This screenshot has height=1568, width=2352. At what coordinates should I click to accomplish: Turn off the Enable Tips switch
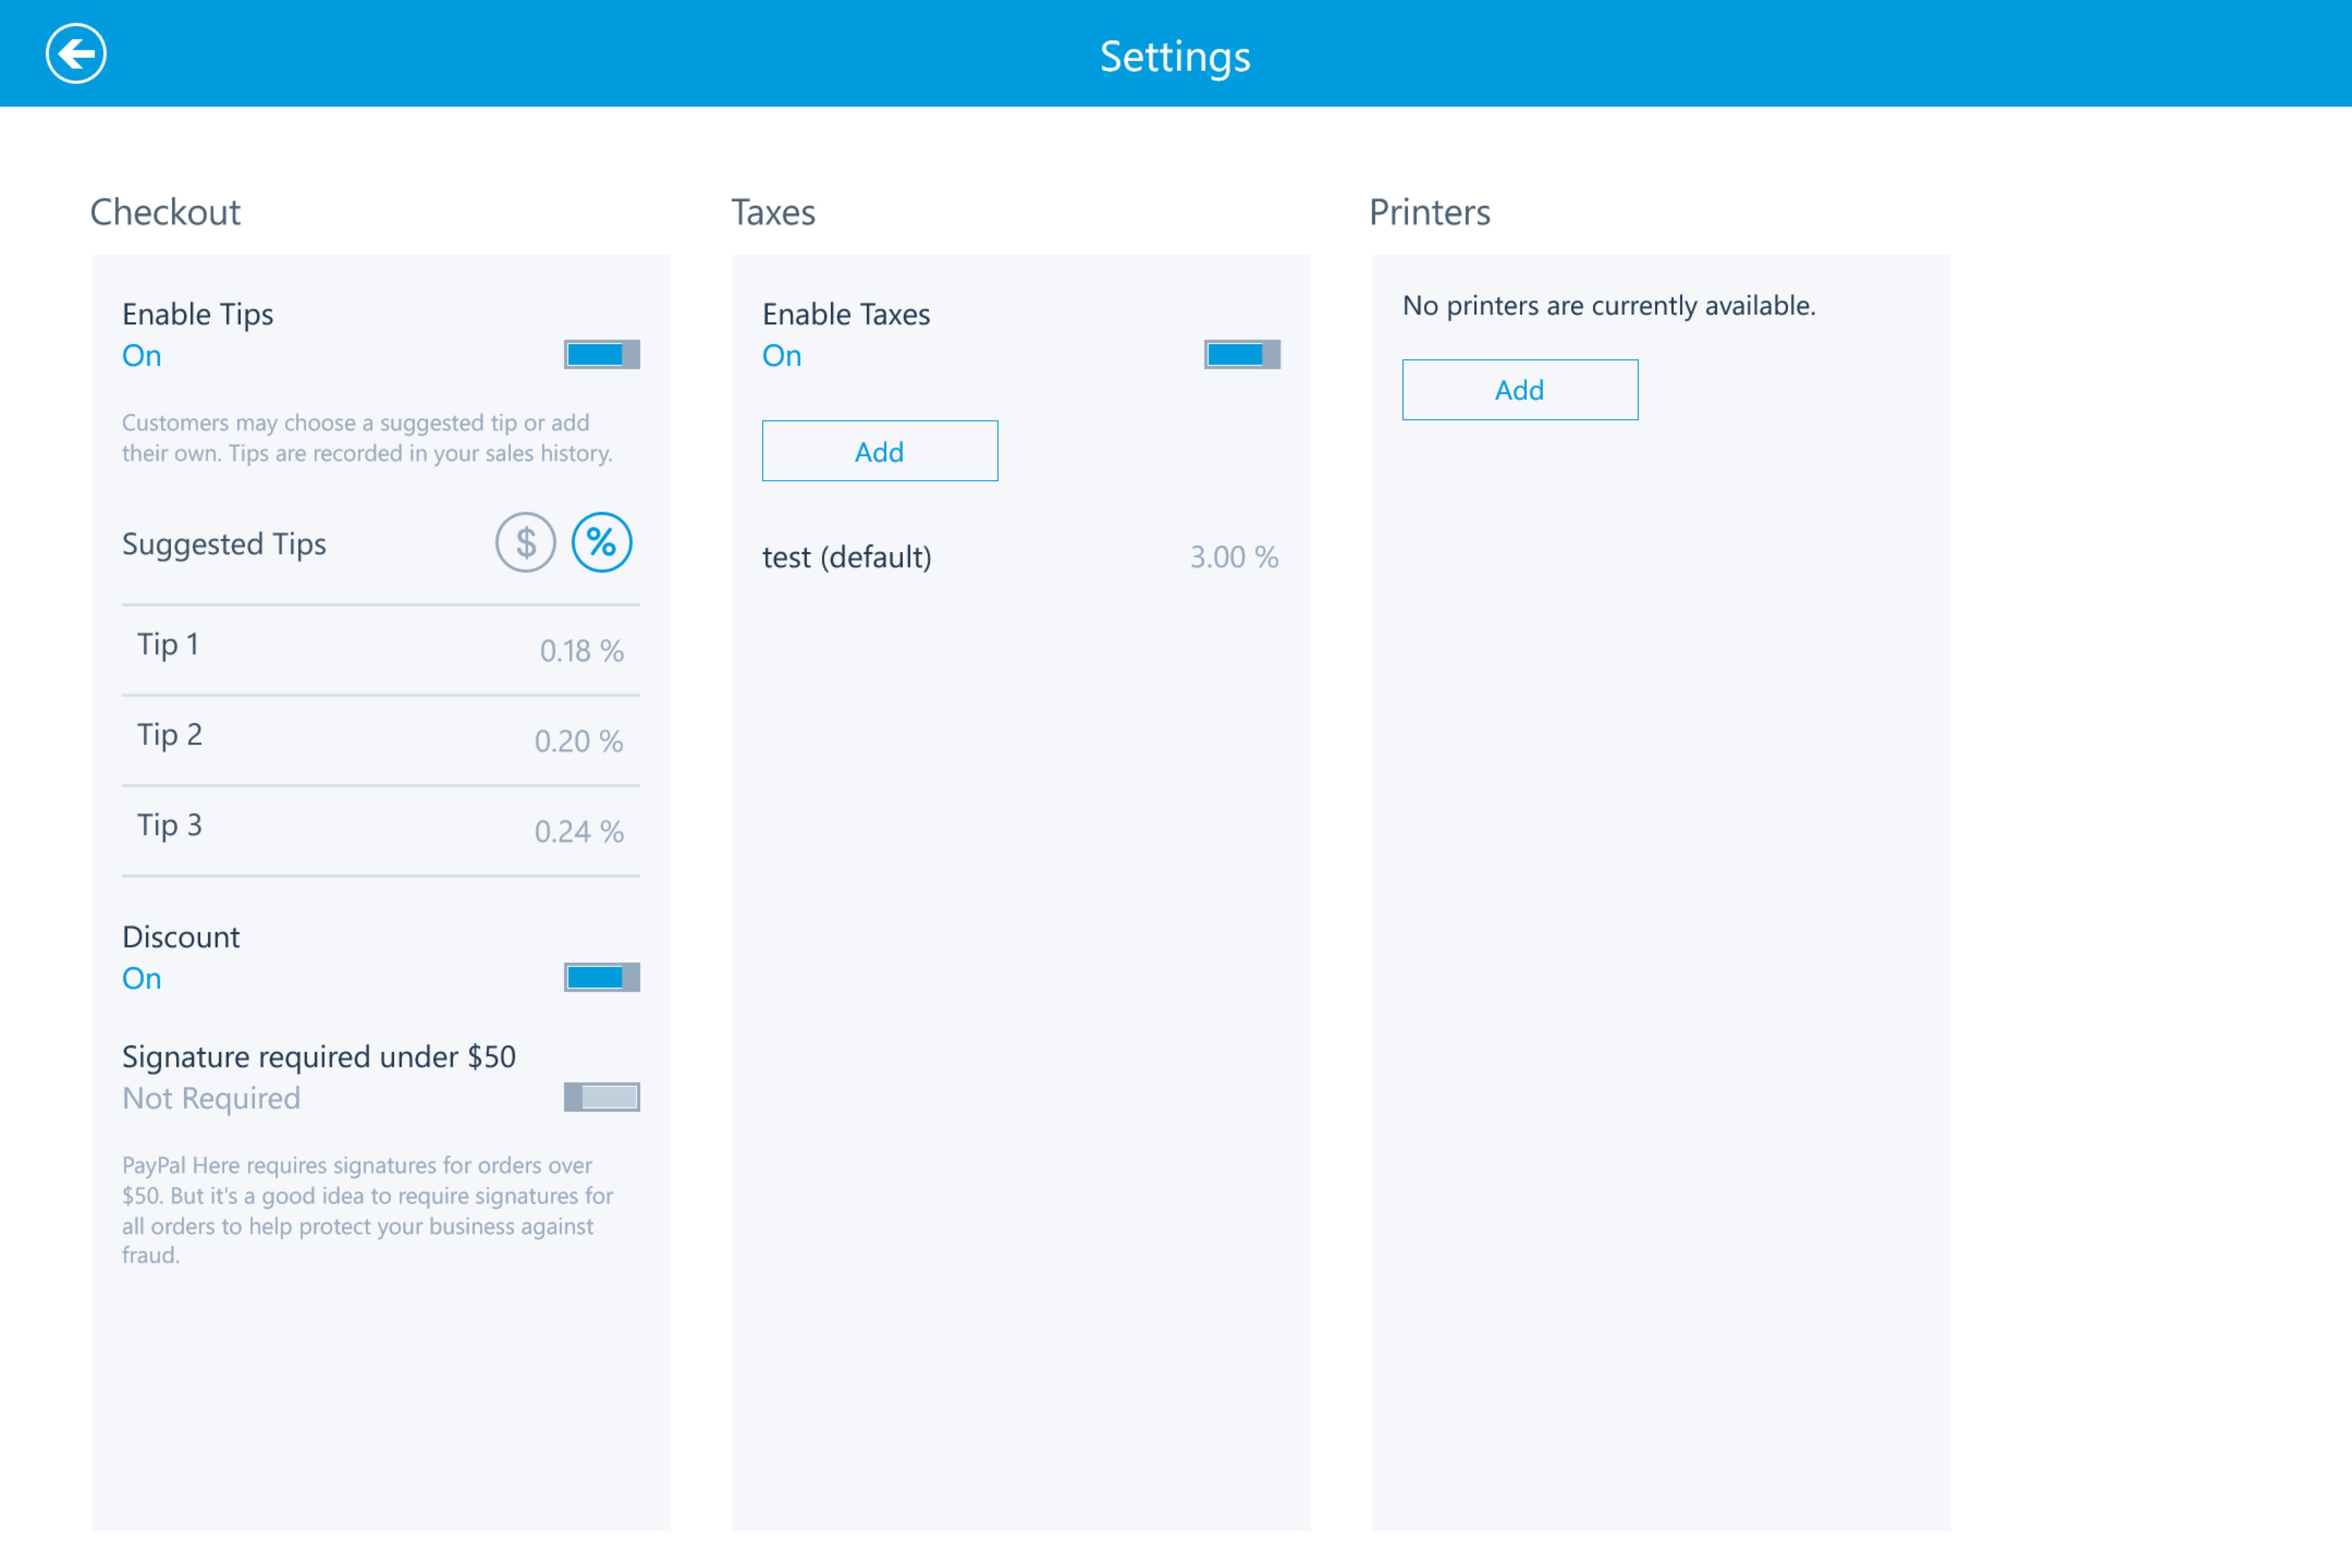pyautogui.click(x=602, y=355)
